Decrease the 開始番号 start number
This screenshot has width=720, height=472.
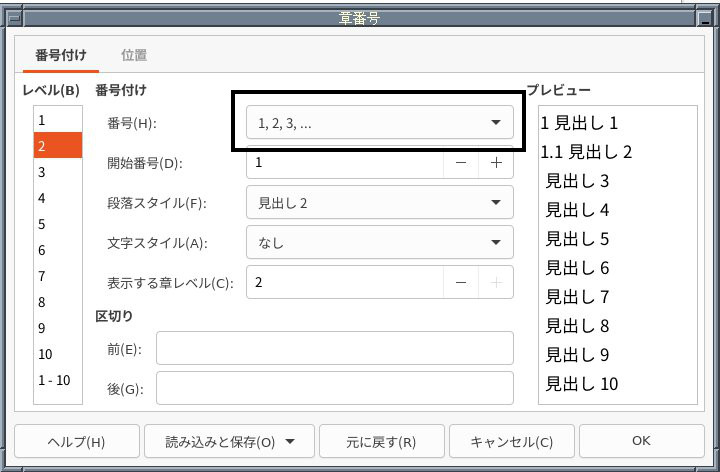coord(461,163)
